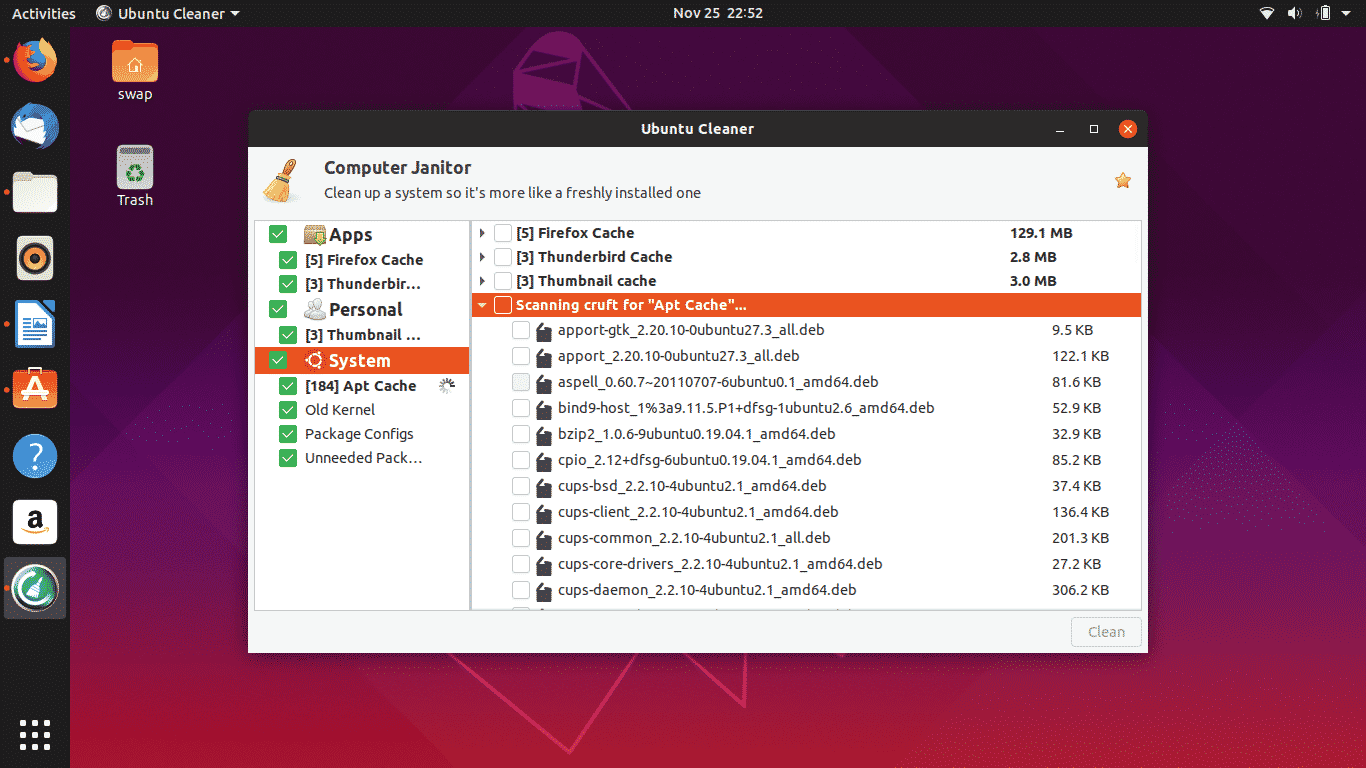Expand the Firefox Cache list
This screenshot has height=768, width=1366.
click(482, 232)
